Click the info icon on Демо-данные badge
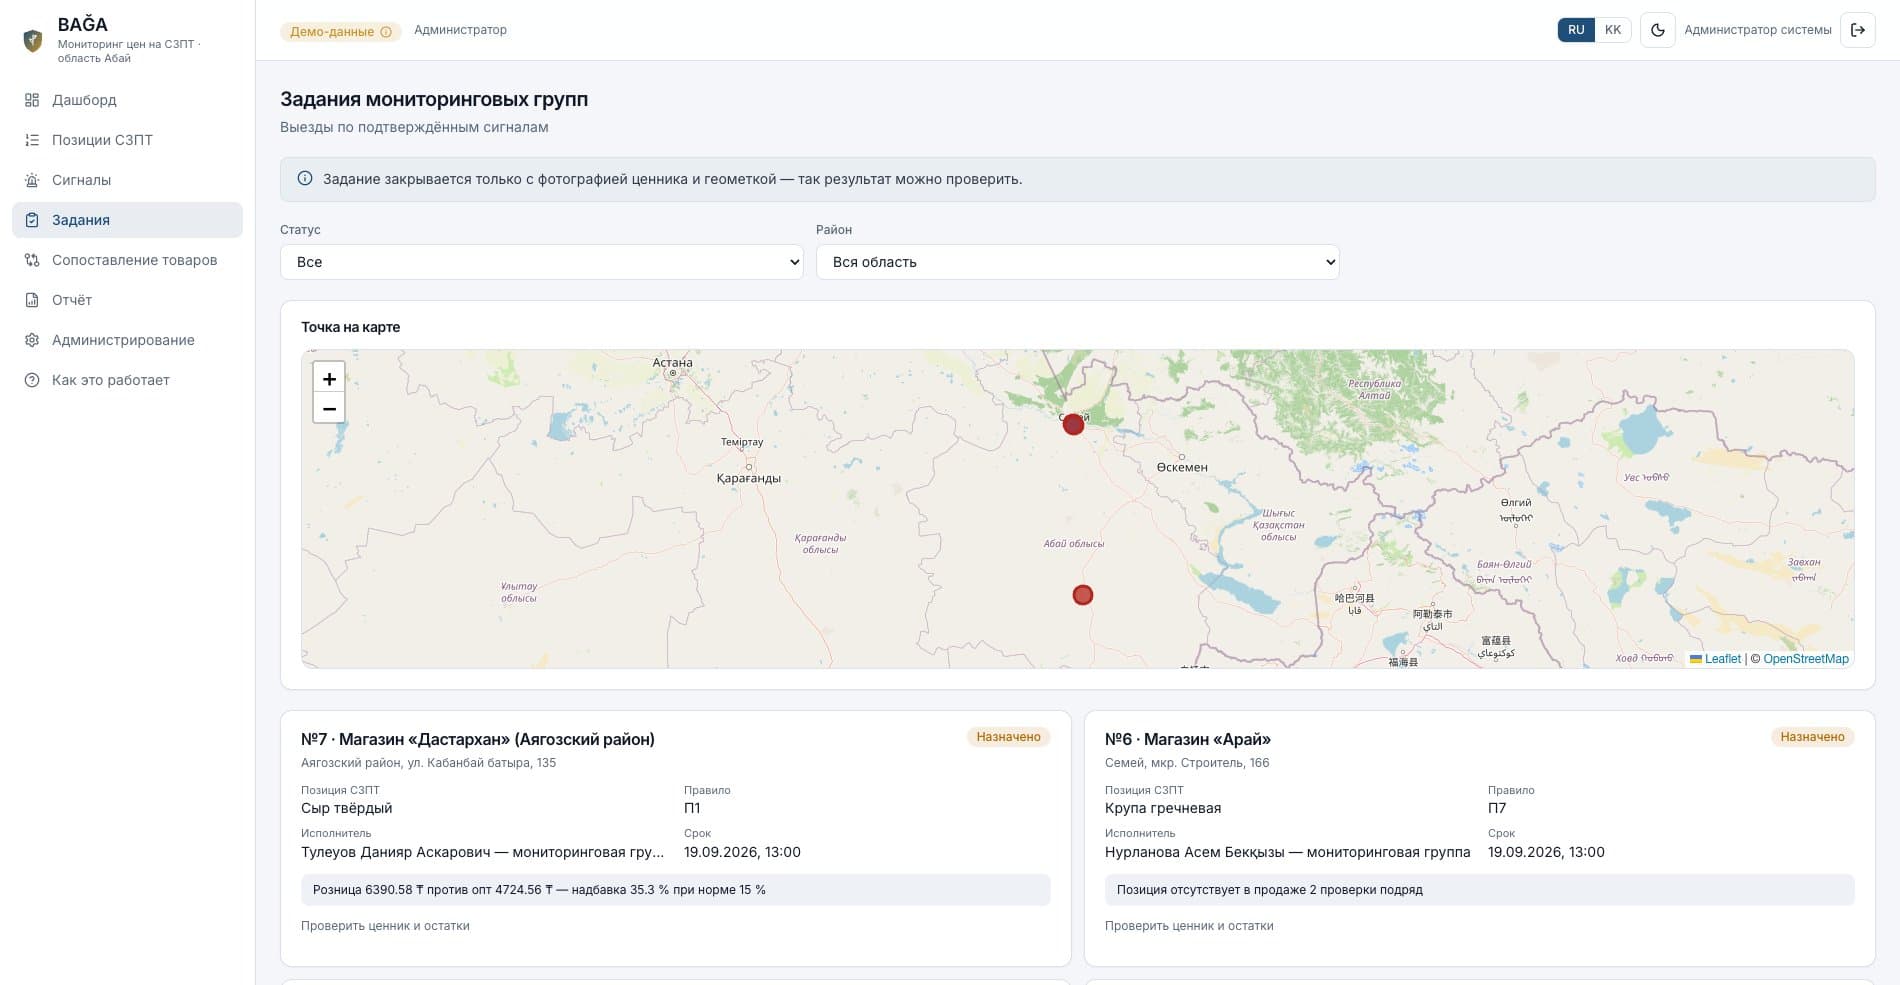The image size is (1900, 985). point(386,32)
